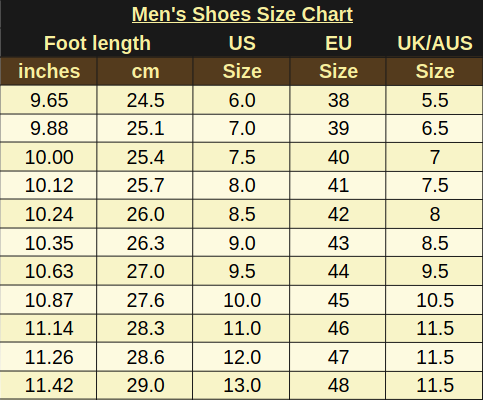This screenshot has height=400, width=483.
Task: Select the cm subheader cell
Action: click(x=145, y=71)
